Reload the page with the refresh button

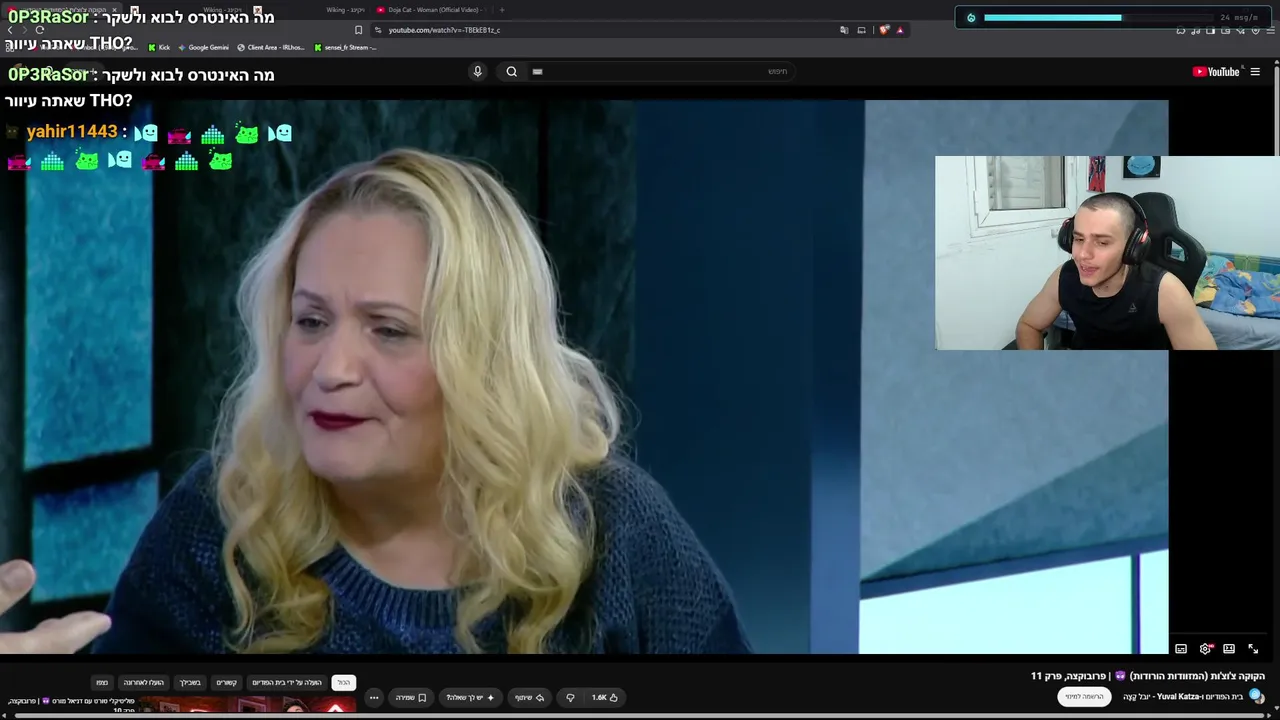point(40,30)
